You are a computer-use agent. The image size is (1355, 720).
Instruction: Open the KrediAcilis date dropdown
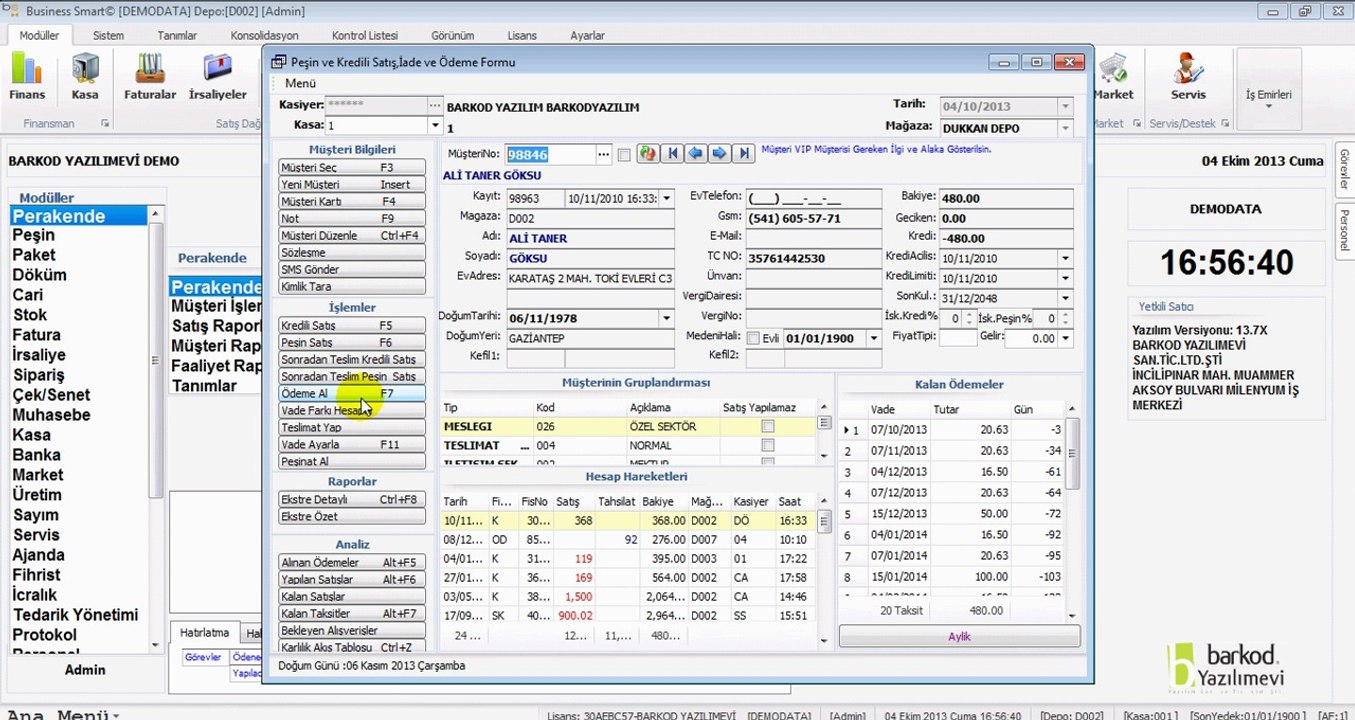click(x=1065, y=259)
